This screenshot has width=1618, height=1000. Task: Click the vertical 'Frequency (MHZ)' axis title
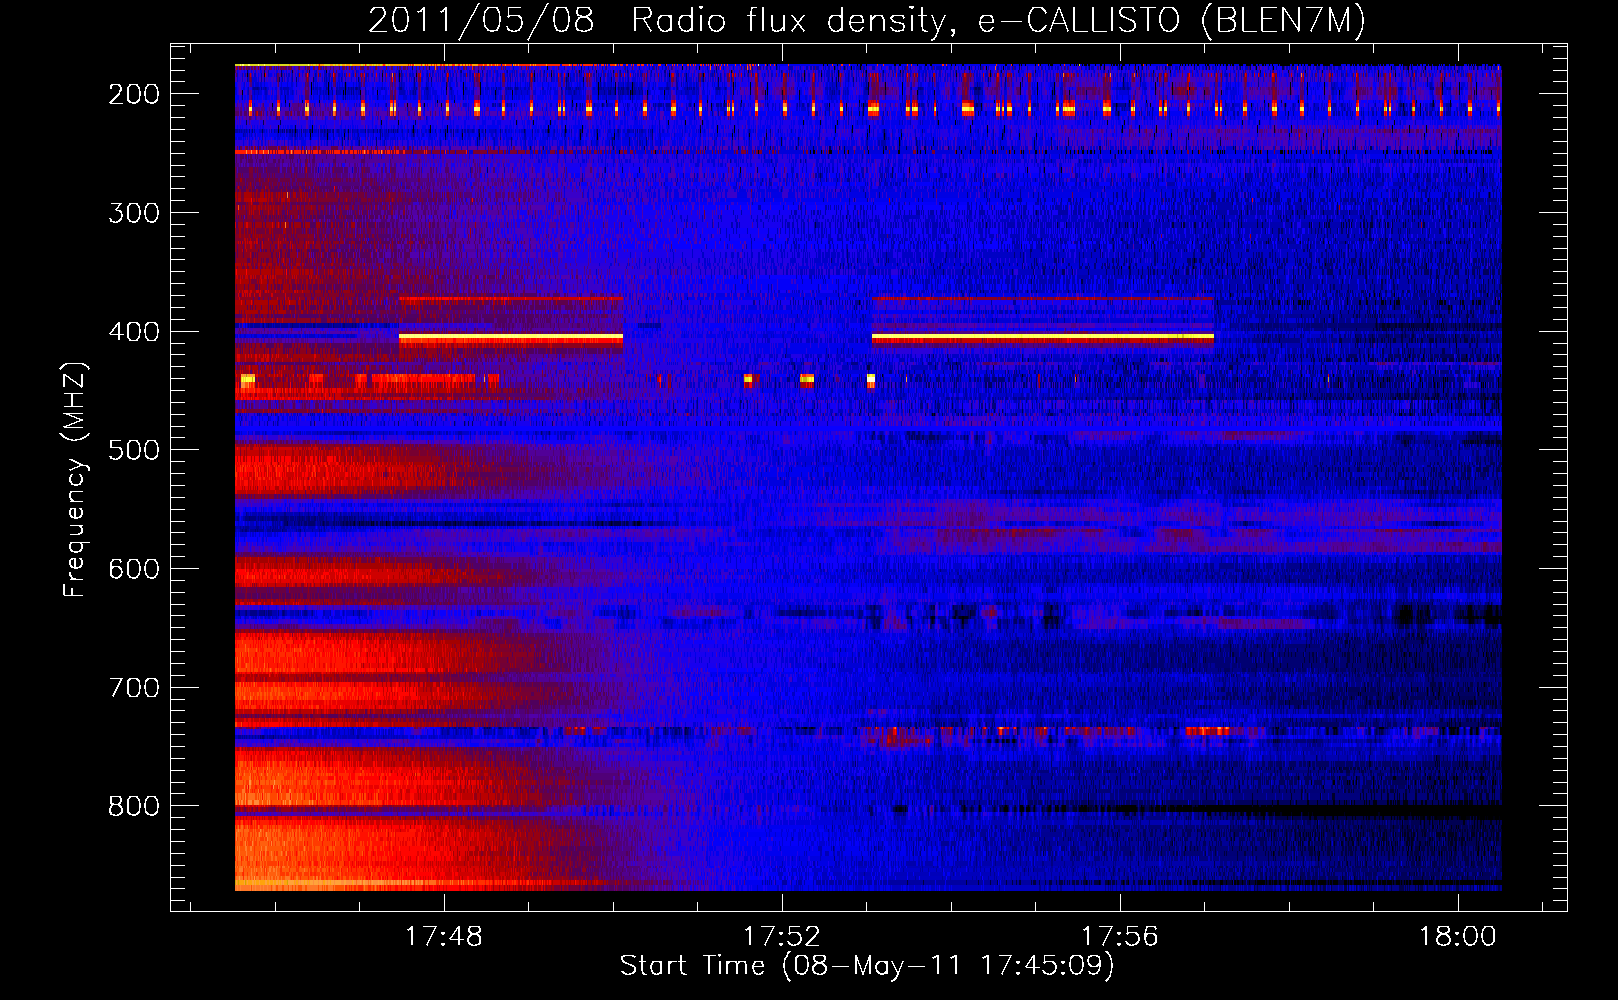point(76,479)
